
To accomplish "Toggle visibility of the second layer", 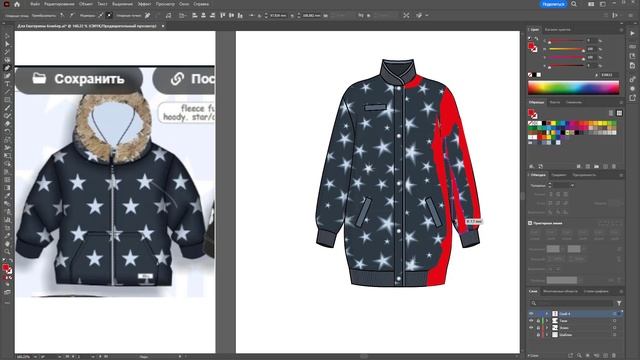I will click(x=531, y=321).
